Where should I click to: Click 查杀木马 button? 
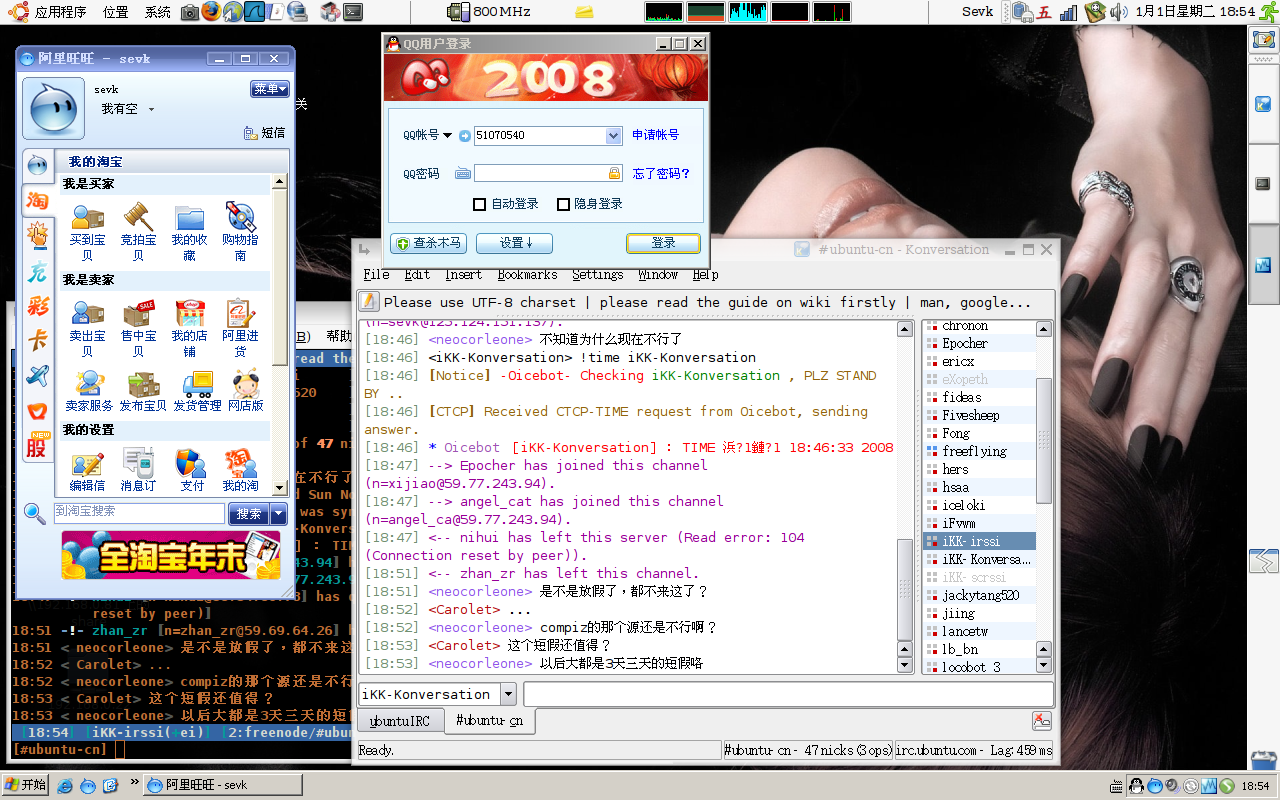(429, 243)
